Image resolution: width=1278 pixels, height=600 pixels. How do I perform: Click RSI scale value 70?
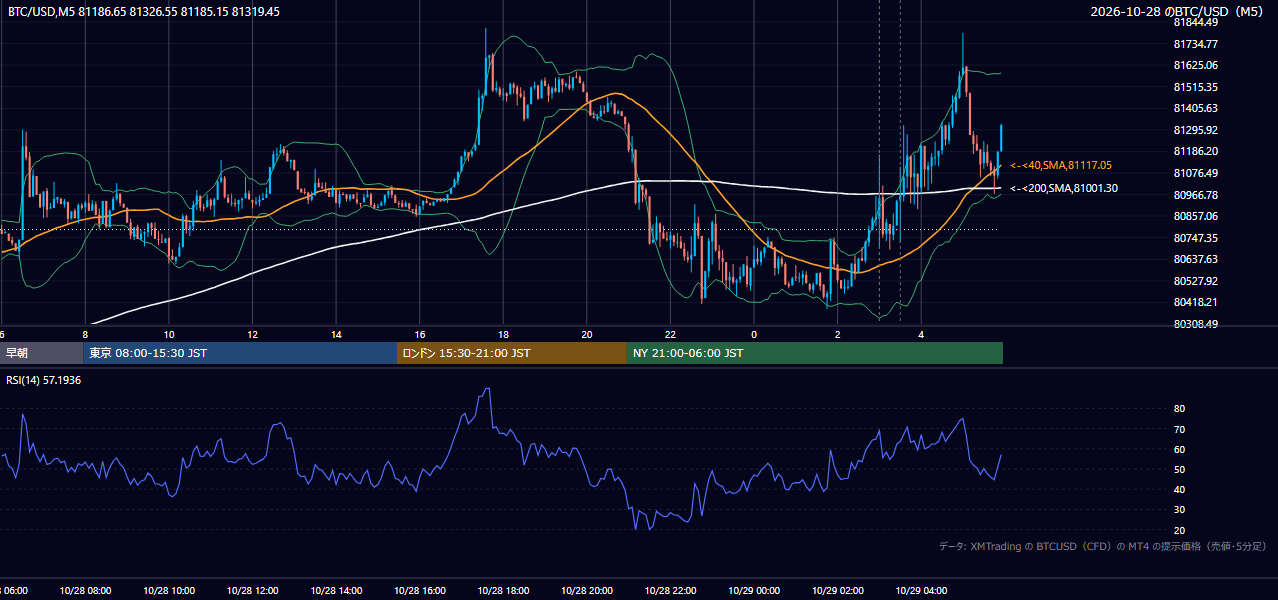(x=1179, y=429)
